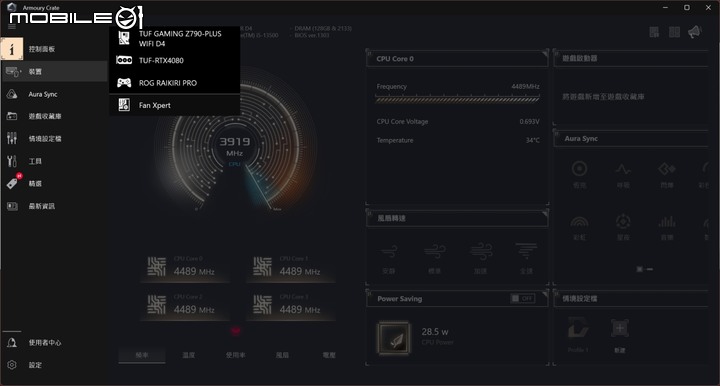
Task: Select the 全速 full-speed fan mode
Action: pyautogui.click(x=526, y=259)
